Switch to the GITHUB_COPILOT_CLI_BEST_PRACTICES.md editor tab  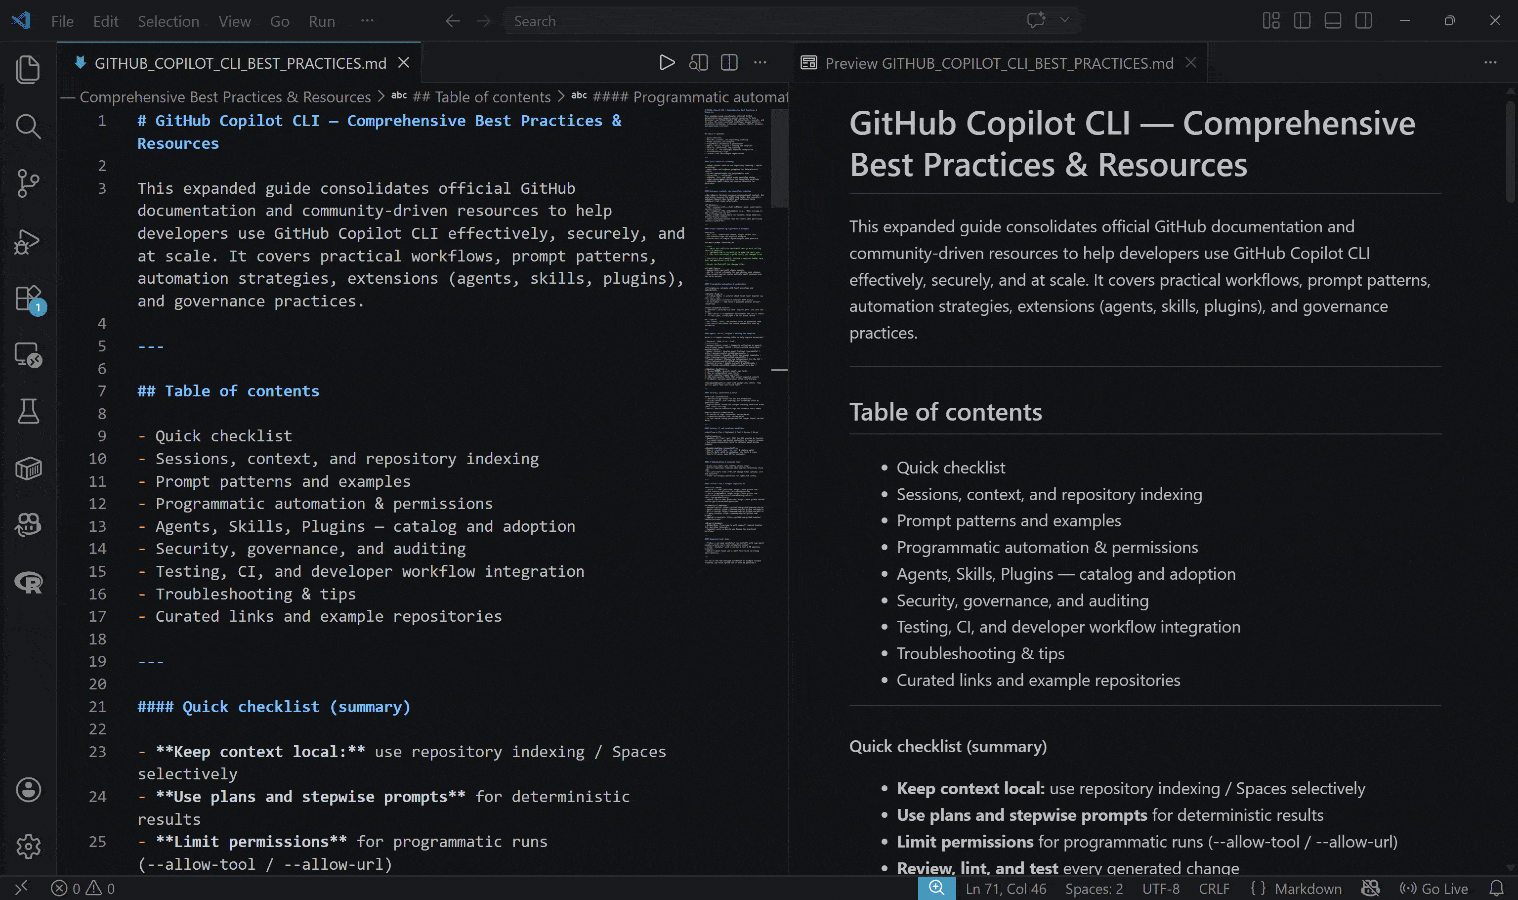pos(240,63)
